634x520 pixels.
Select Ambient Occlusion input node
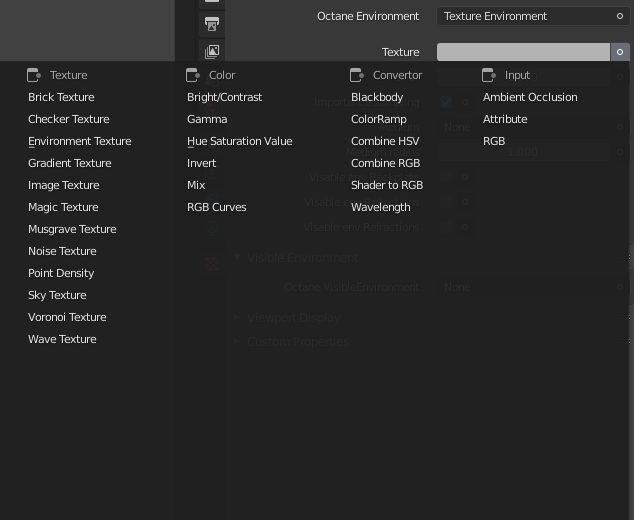pos(529,97)
